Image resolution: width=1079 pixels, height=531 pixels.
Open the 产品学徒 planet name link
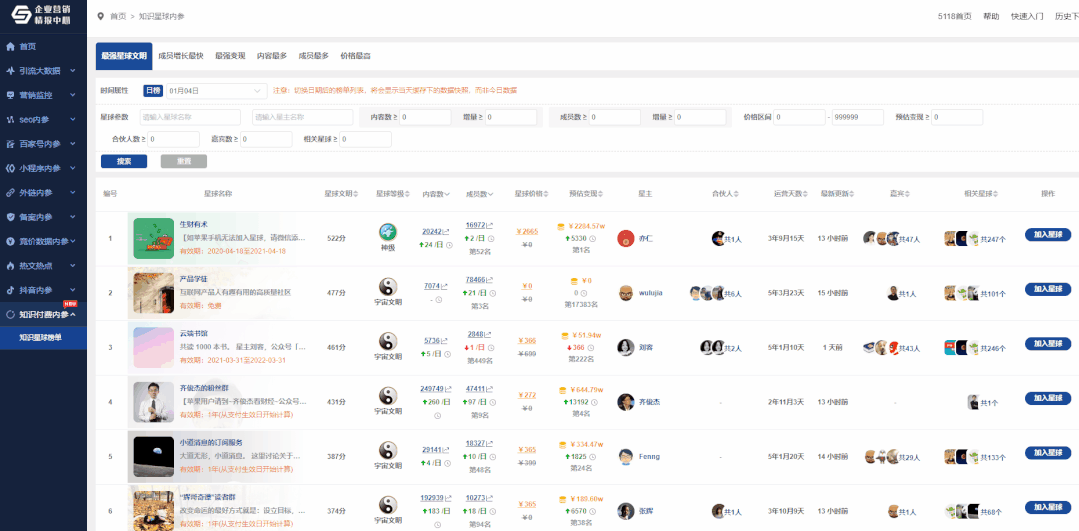coord(193,279)
